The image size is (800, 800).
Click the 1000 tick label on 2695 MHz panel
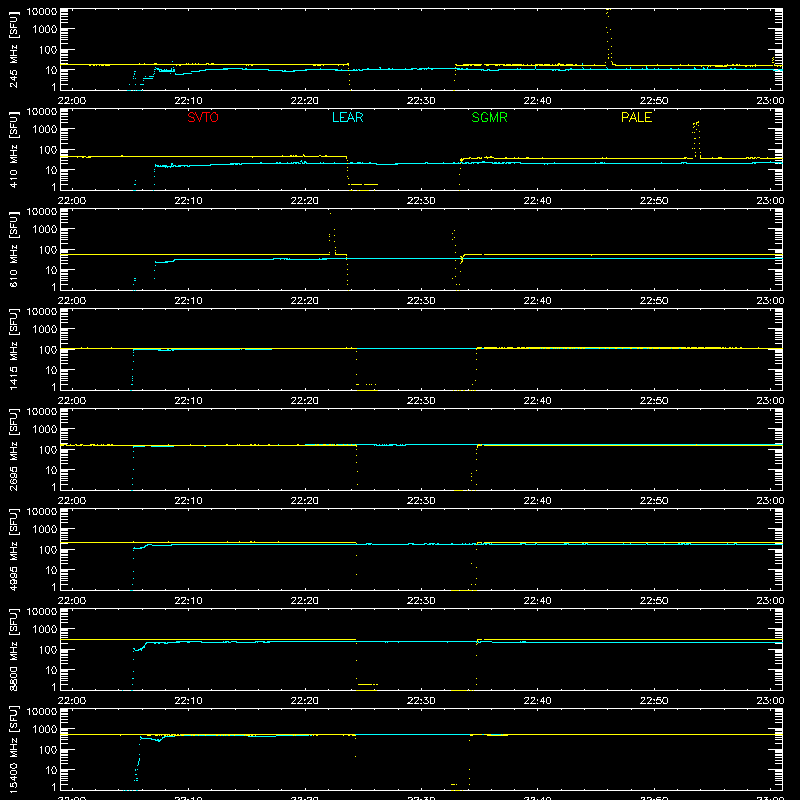45,430
